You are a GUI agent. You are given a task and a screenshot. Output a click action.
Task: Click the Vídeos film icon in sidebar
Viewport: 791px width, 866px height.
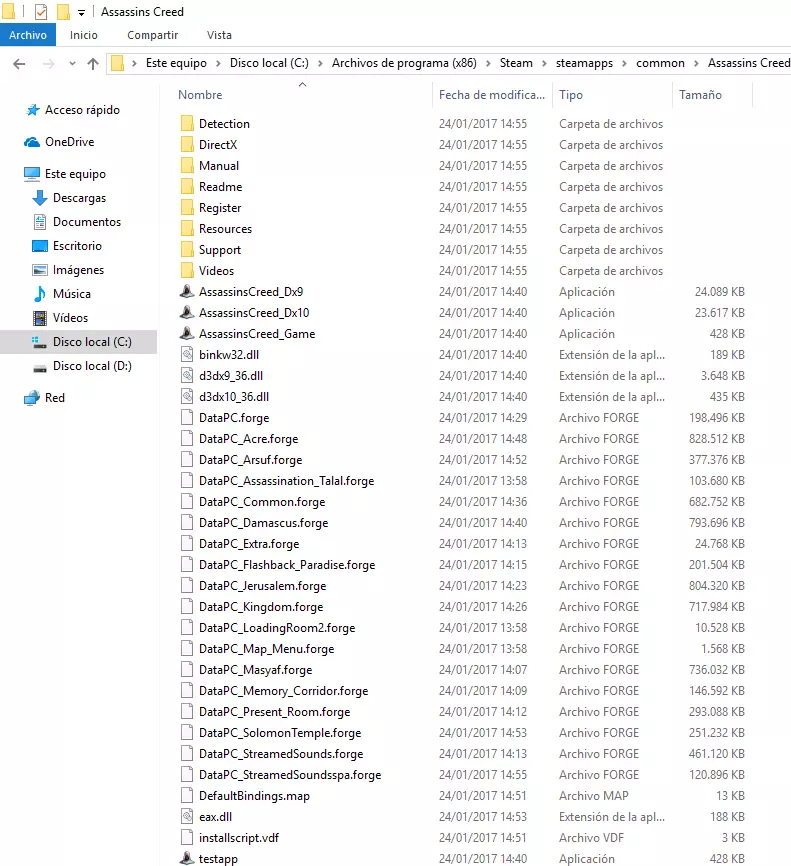coord(40,318)
